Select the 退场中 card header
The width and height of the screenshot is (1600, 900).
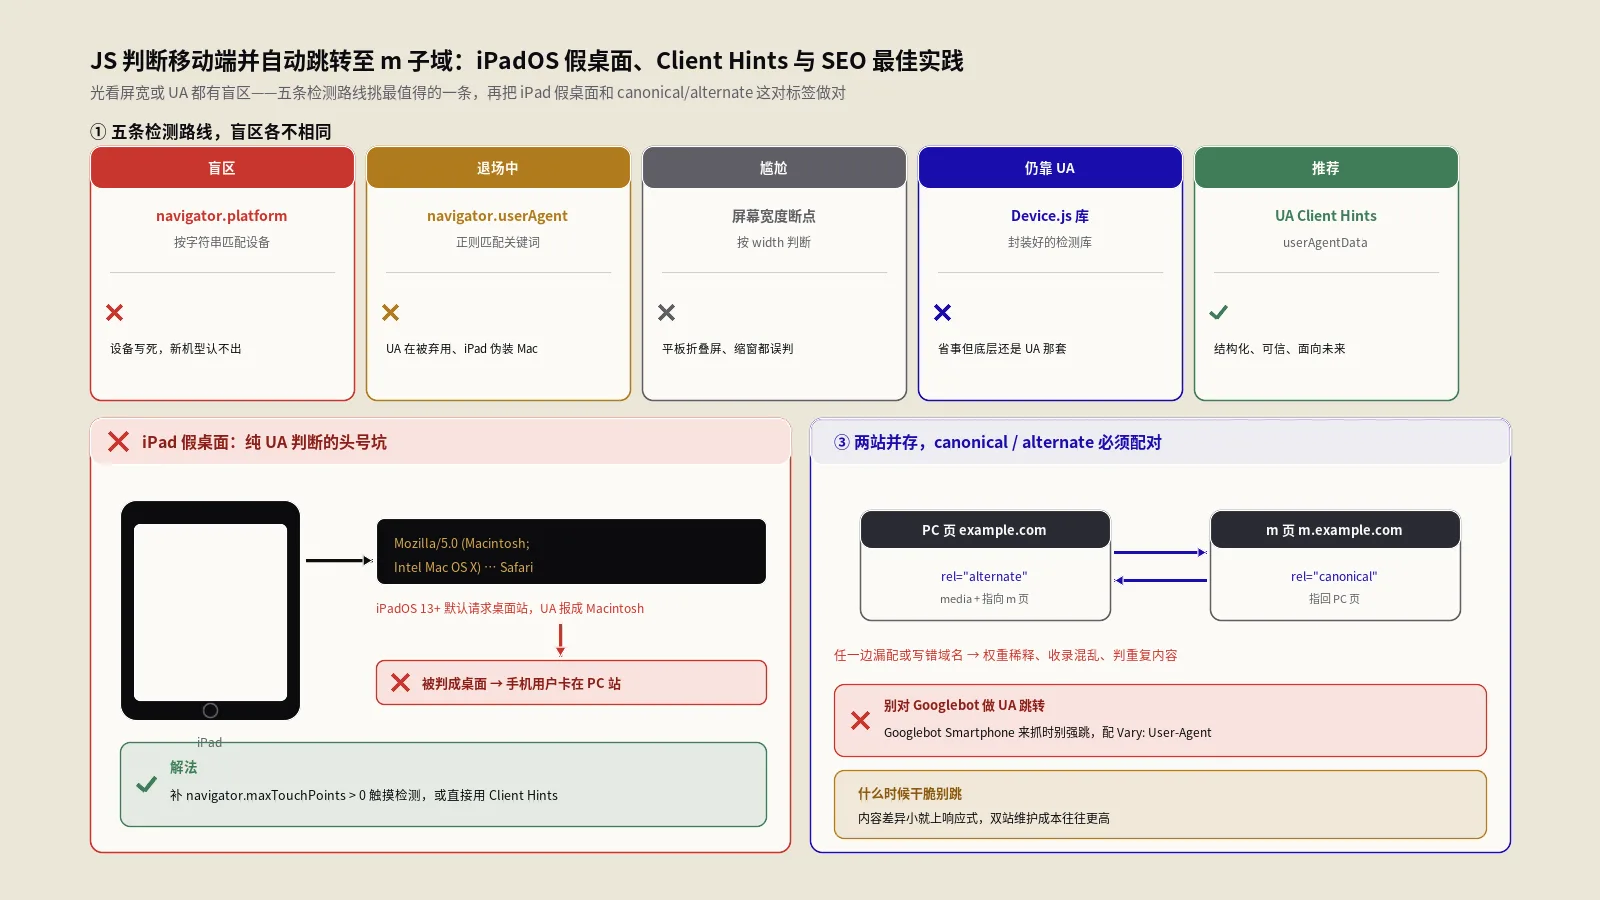click(498, 168)
